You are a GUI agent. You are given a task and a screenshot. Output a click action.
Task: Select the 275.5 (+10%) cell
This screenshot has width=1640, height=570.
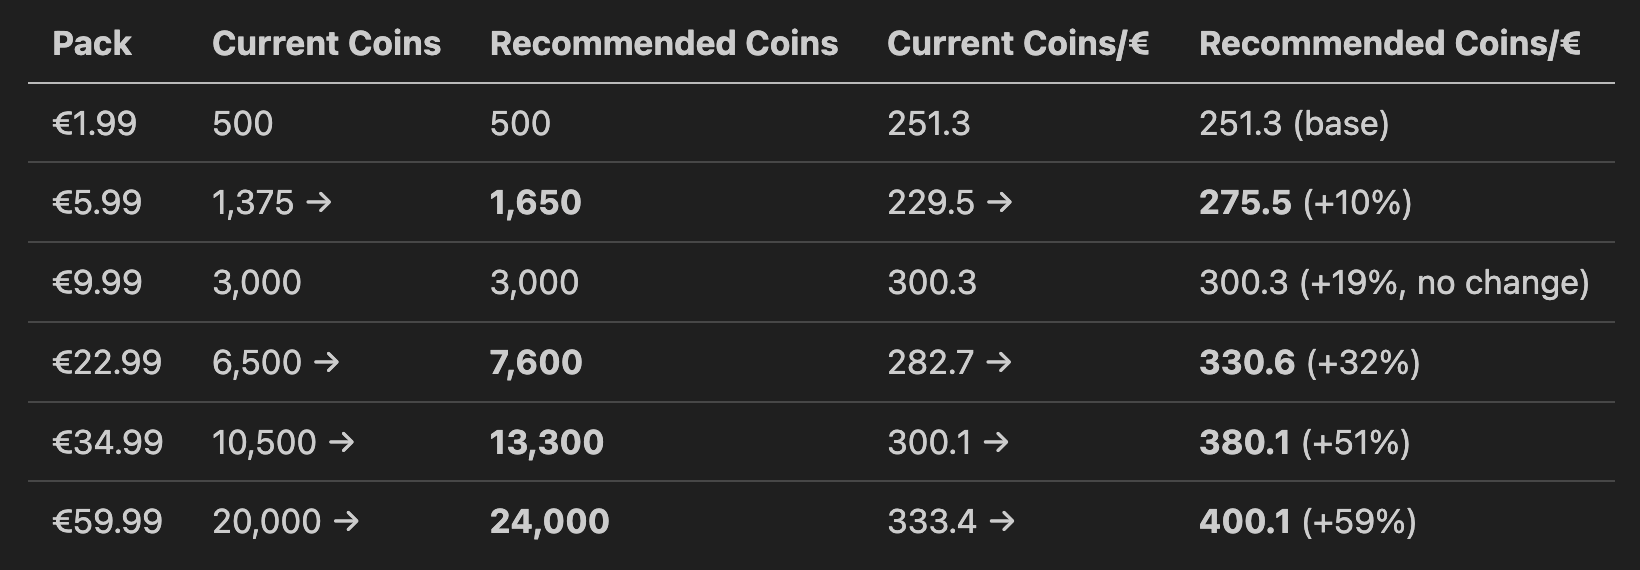(1305, 203)
